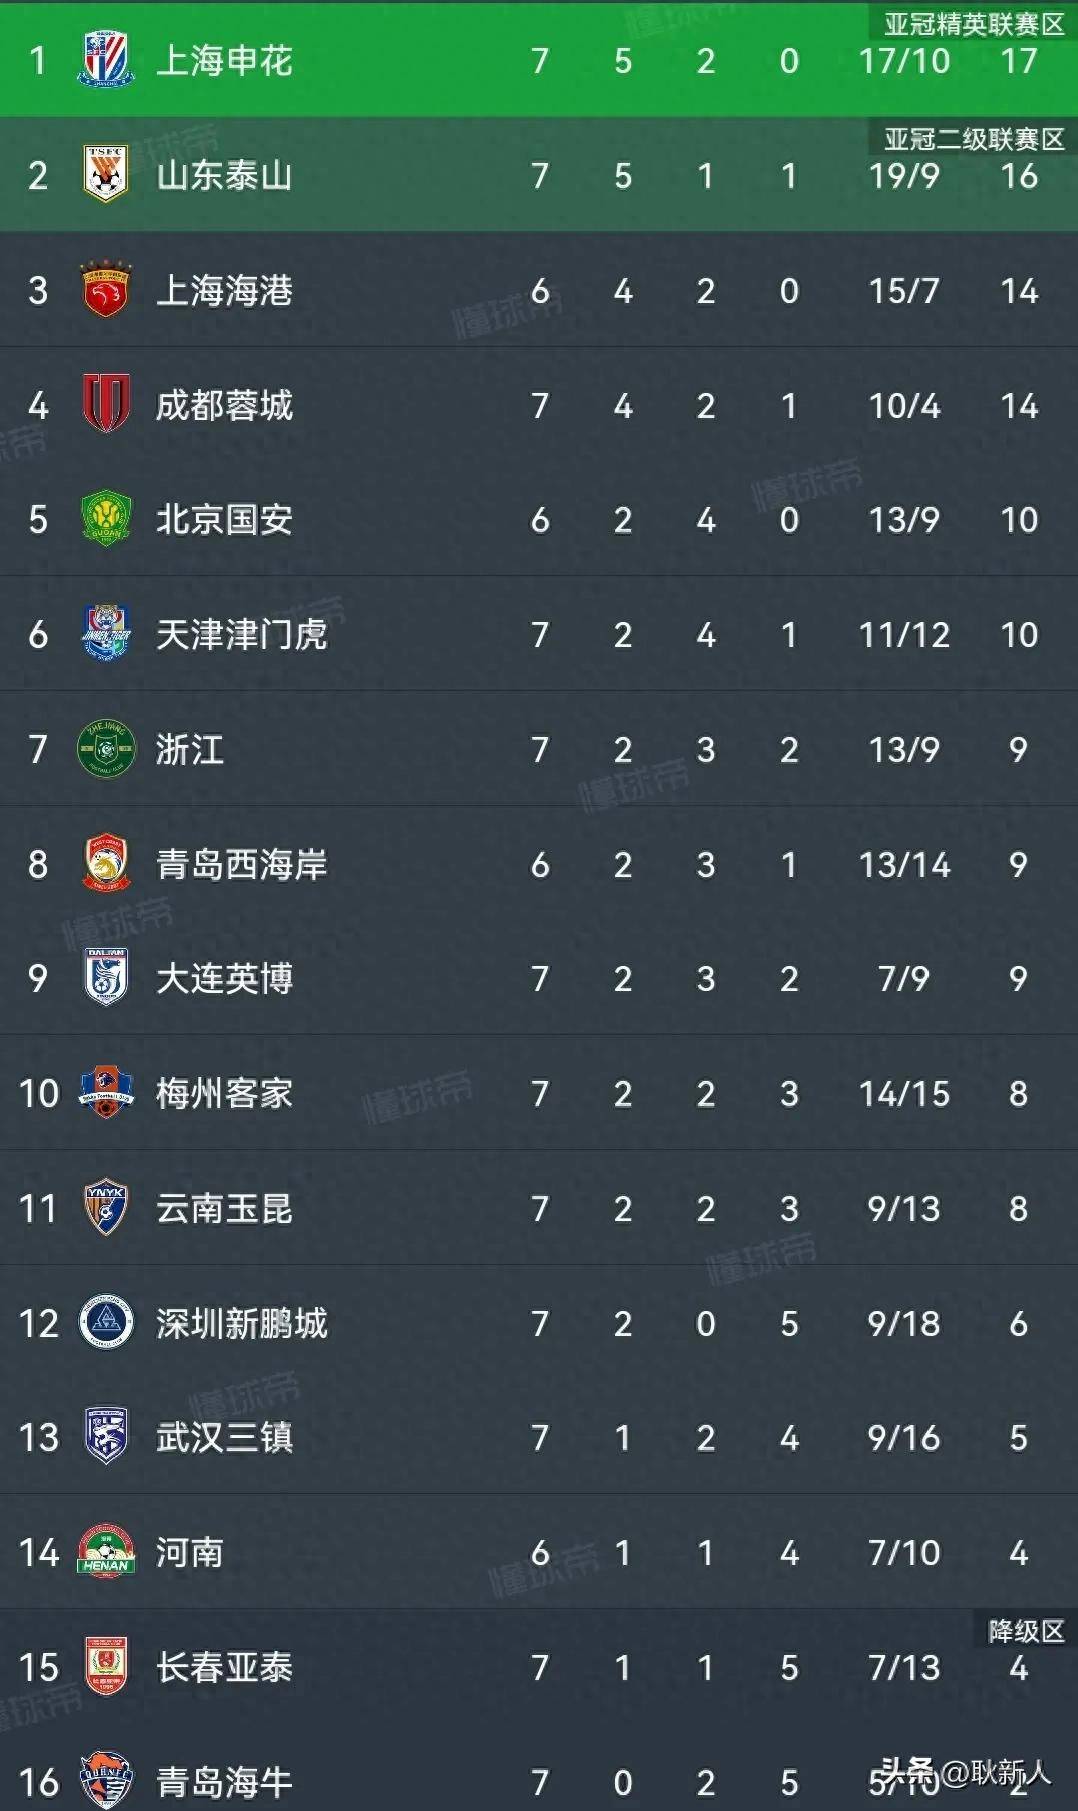Image resolution: width=1078 pixels, height=1811 pixels.
Task: Click the Beijing Guoan green emblem
Action: (x=106, y=519)
